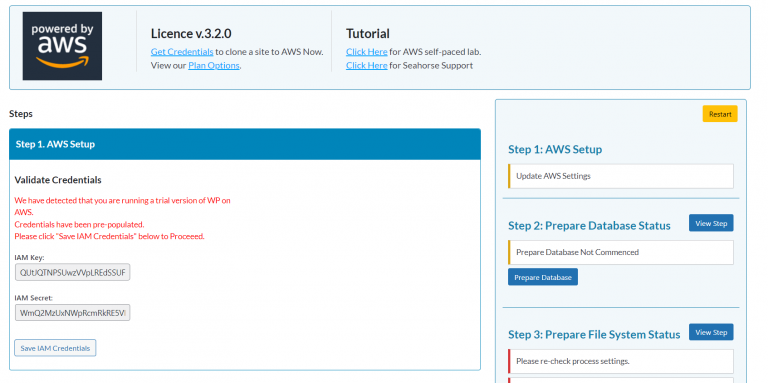768x383 pixels.
Task: Focus the IAM Secret input field
Action: click(72, 312)
